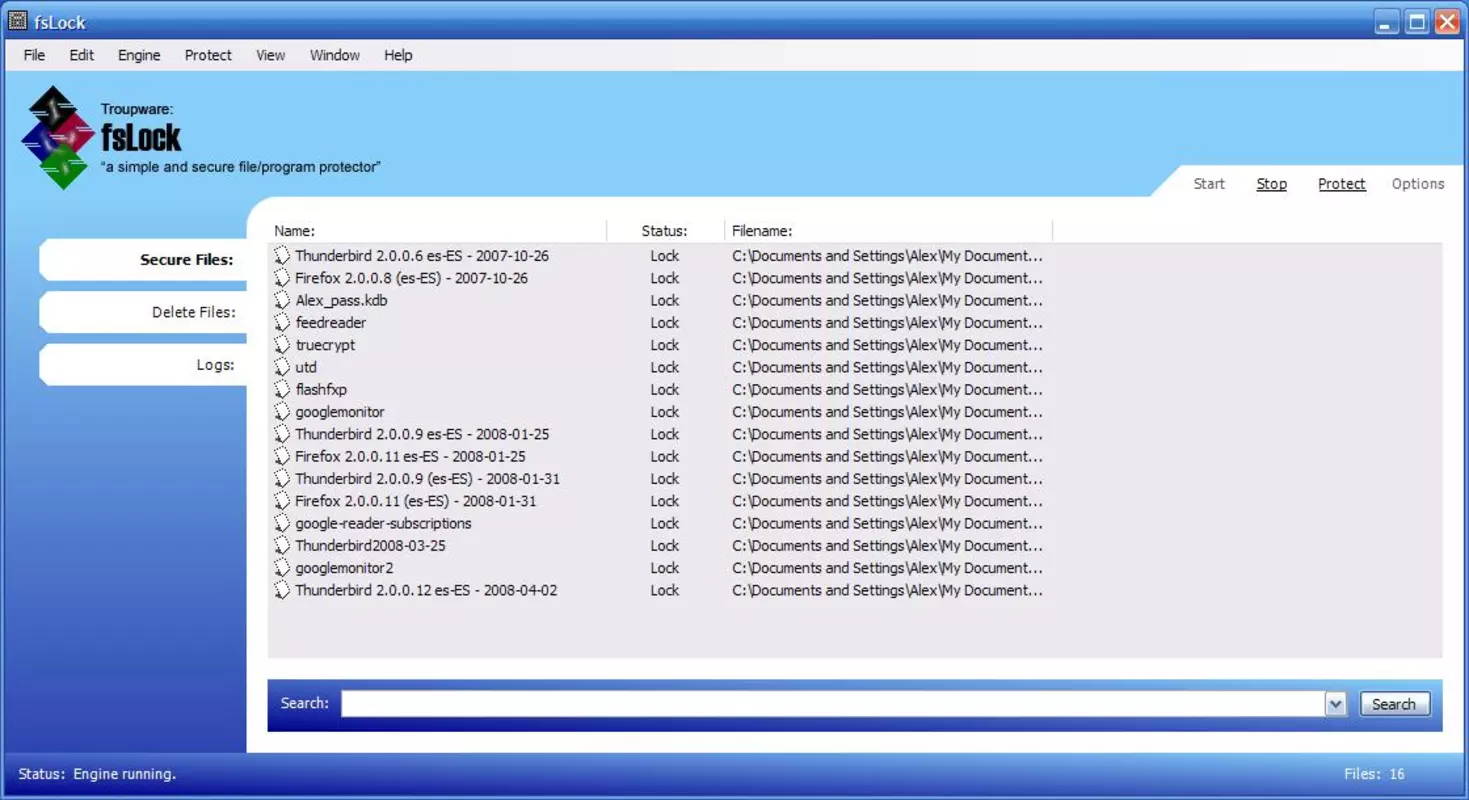
Task: Click icon beside Thunderbird2008-03-25 entry
Action: pos(282,546)
